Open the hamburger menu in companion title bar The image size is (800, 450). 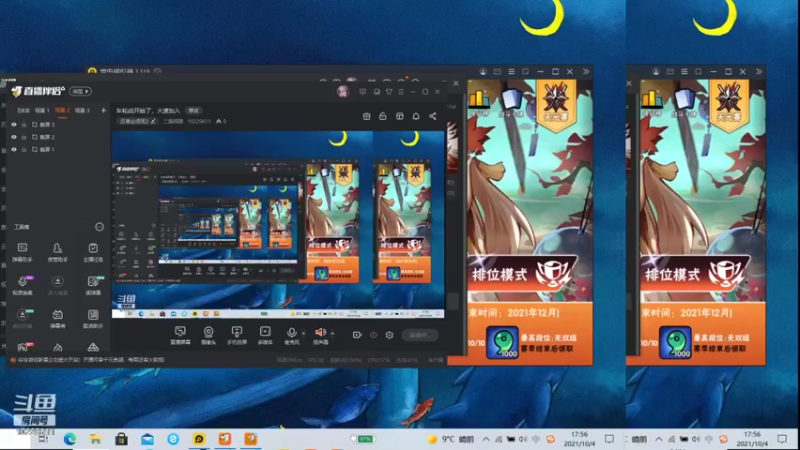pos(401,92)
